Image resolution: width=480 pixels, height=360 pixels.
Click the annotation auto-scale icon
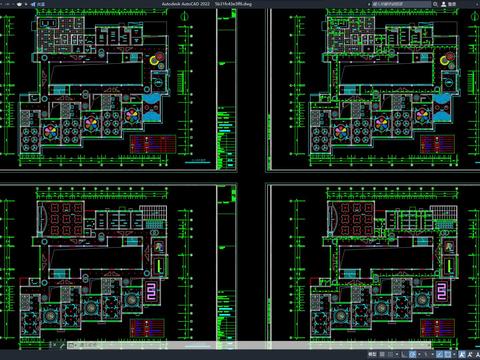pyautogui.click(x=470, y=354)
